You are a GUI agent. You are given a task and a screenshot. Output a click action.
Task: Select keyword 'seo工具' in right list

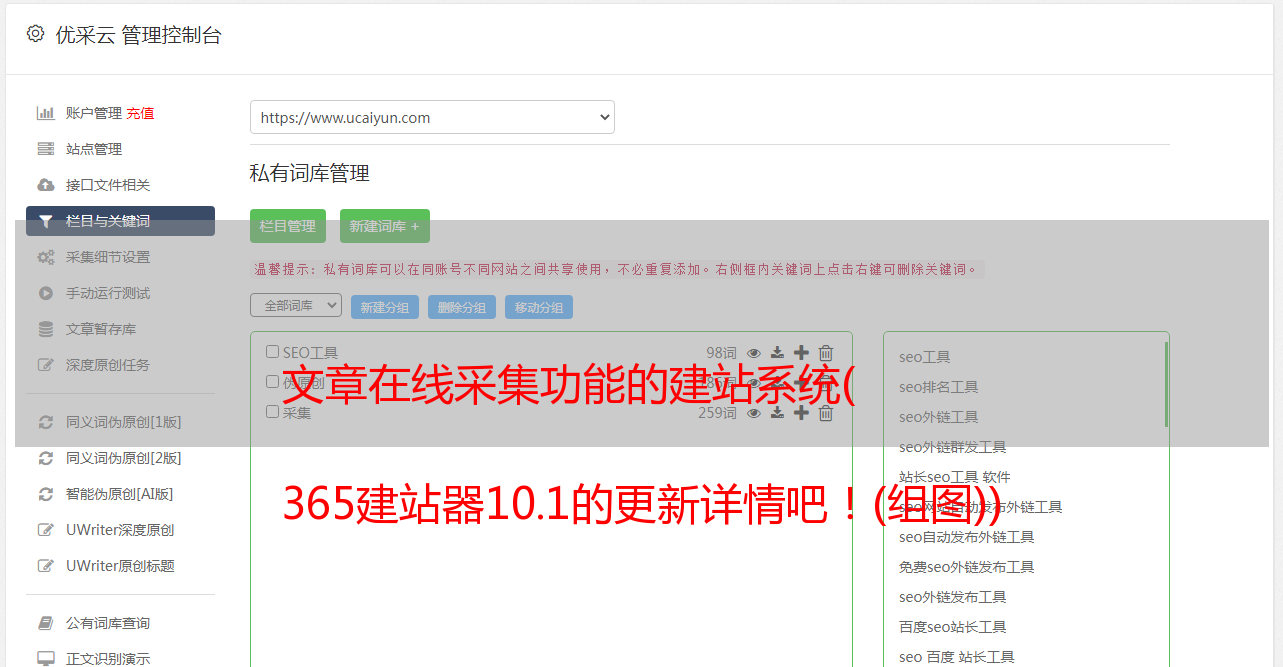[925, 357]
